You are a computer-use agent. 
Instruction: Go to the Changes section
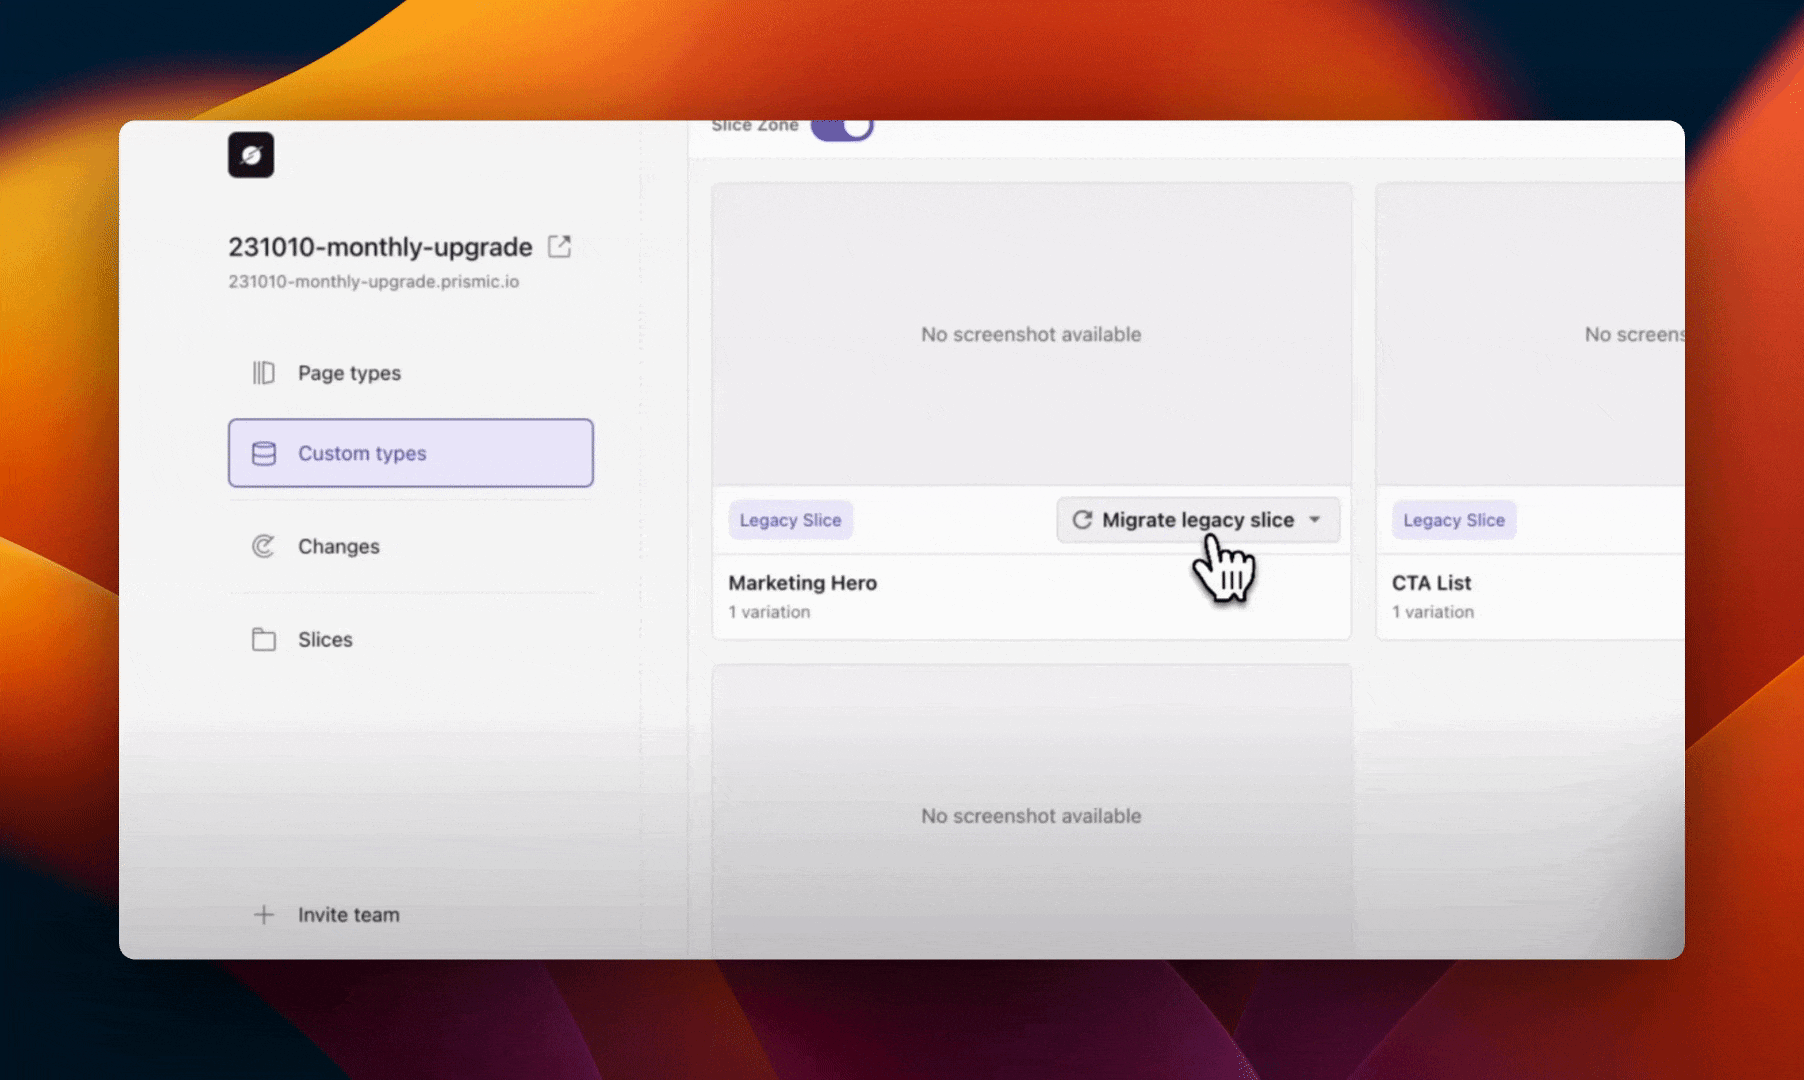click(337, 546)
